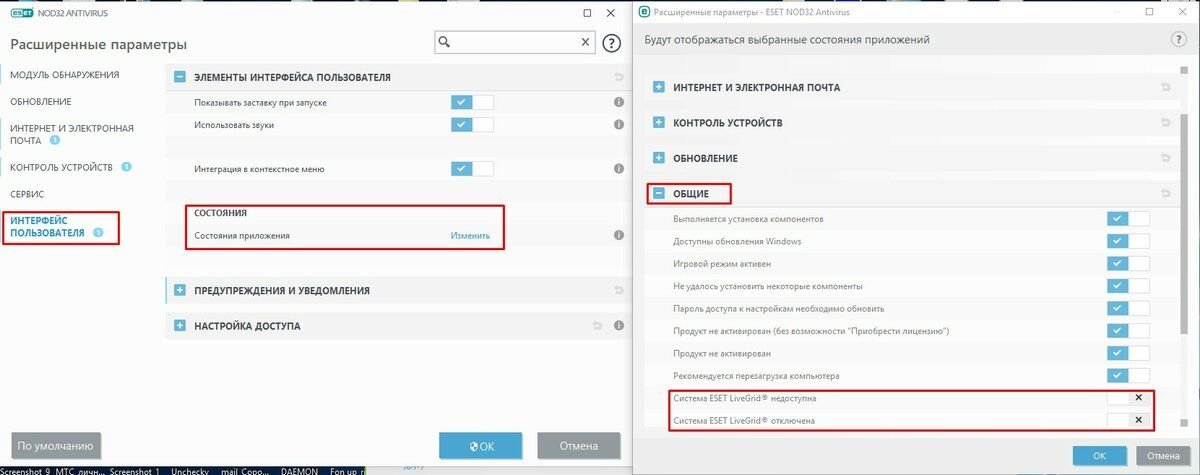The image size is (1200, 475).
Task: Toggle Использовать звуки switch
Action: pyautogui.click(x=472, y=125)
